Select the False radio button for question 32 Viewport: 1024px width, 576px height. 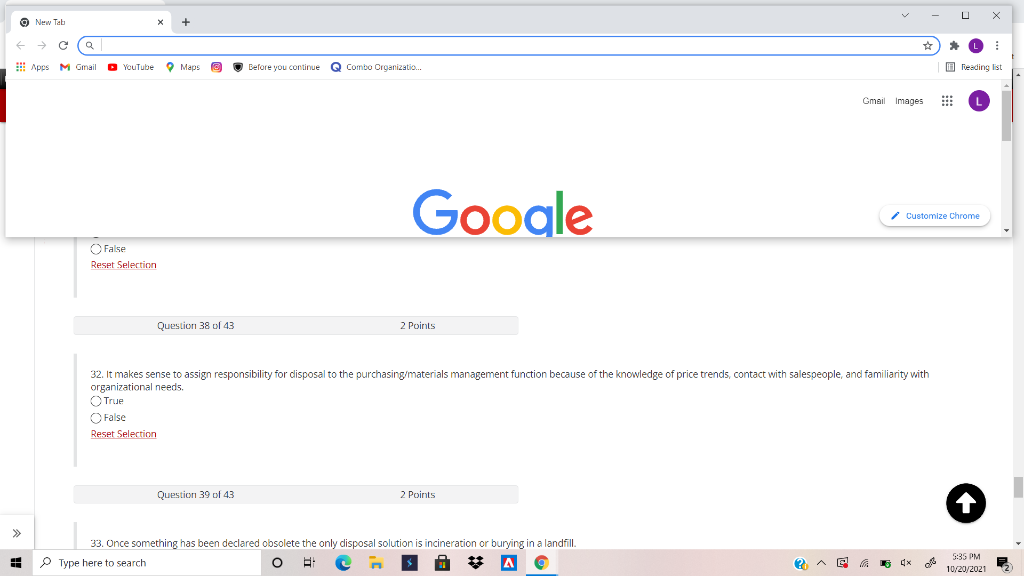(x=96, y=417)
